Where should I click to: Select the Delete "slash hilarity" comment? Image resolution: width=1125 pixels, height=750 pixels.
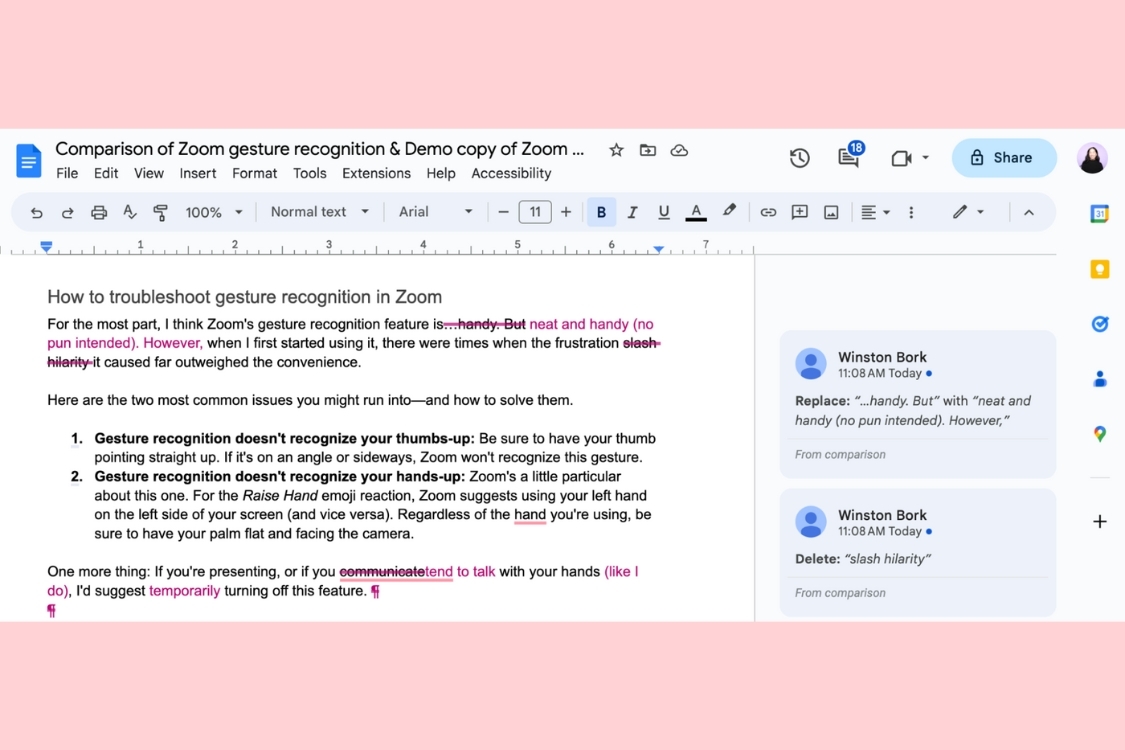pos(918,553)
